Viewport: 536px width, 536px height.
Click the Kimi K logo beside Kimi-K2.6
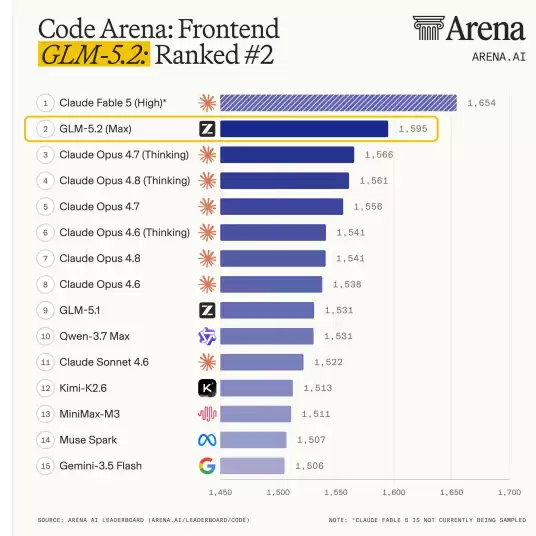pos(207,388)
